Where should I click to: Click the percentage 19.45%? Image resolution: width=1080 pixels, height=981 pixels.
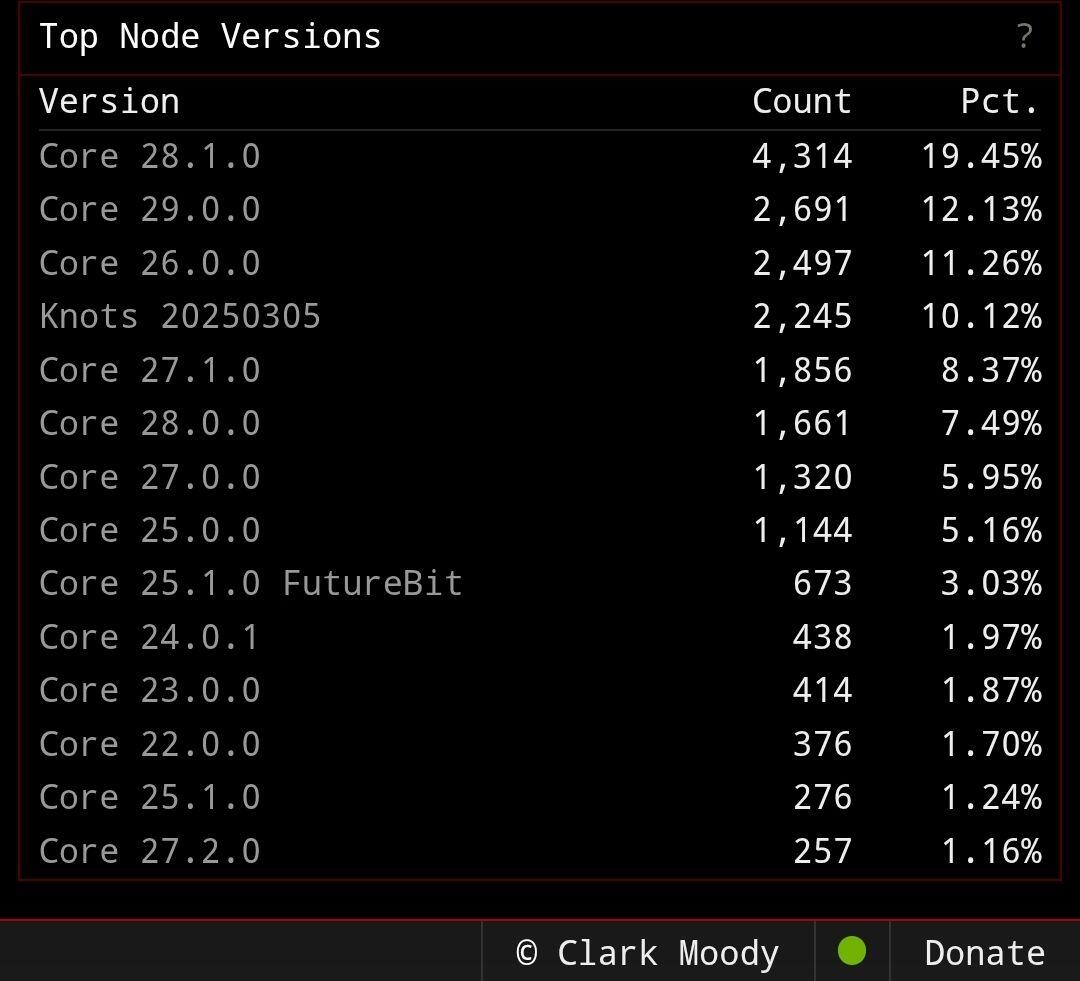(982, 156)
